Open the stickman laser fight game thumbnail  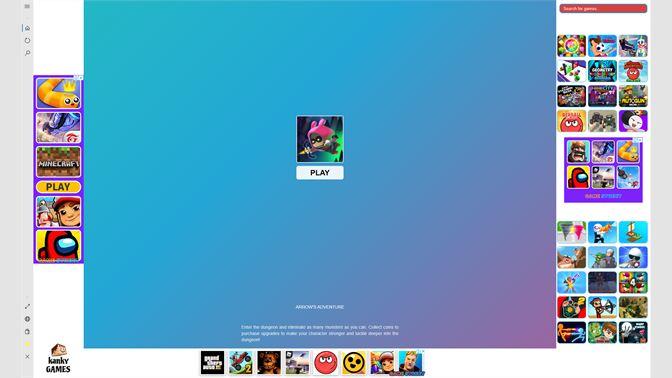tap(571, 332)
